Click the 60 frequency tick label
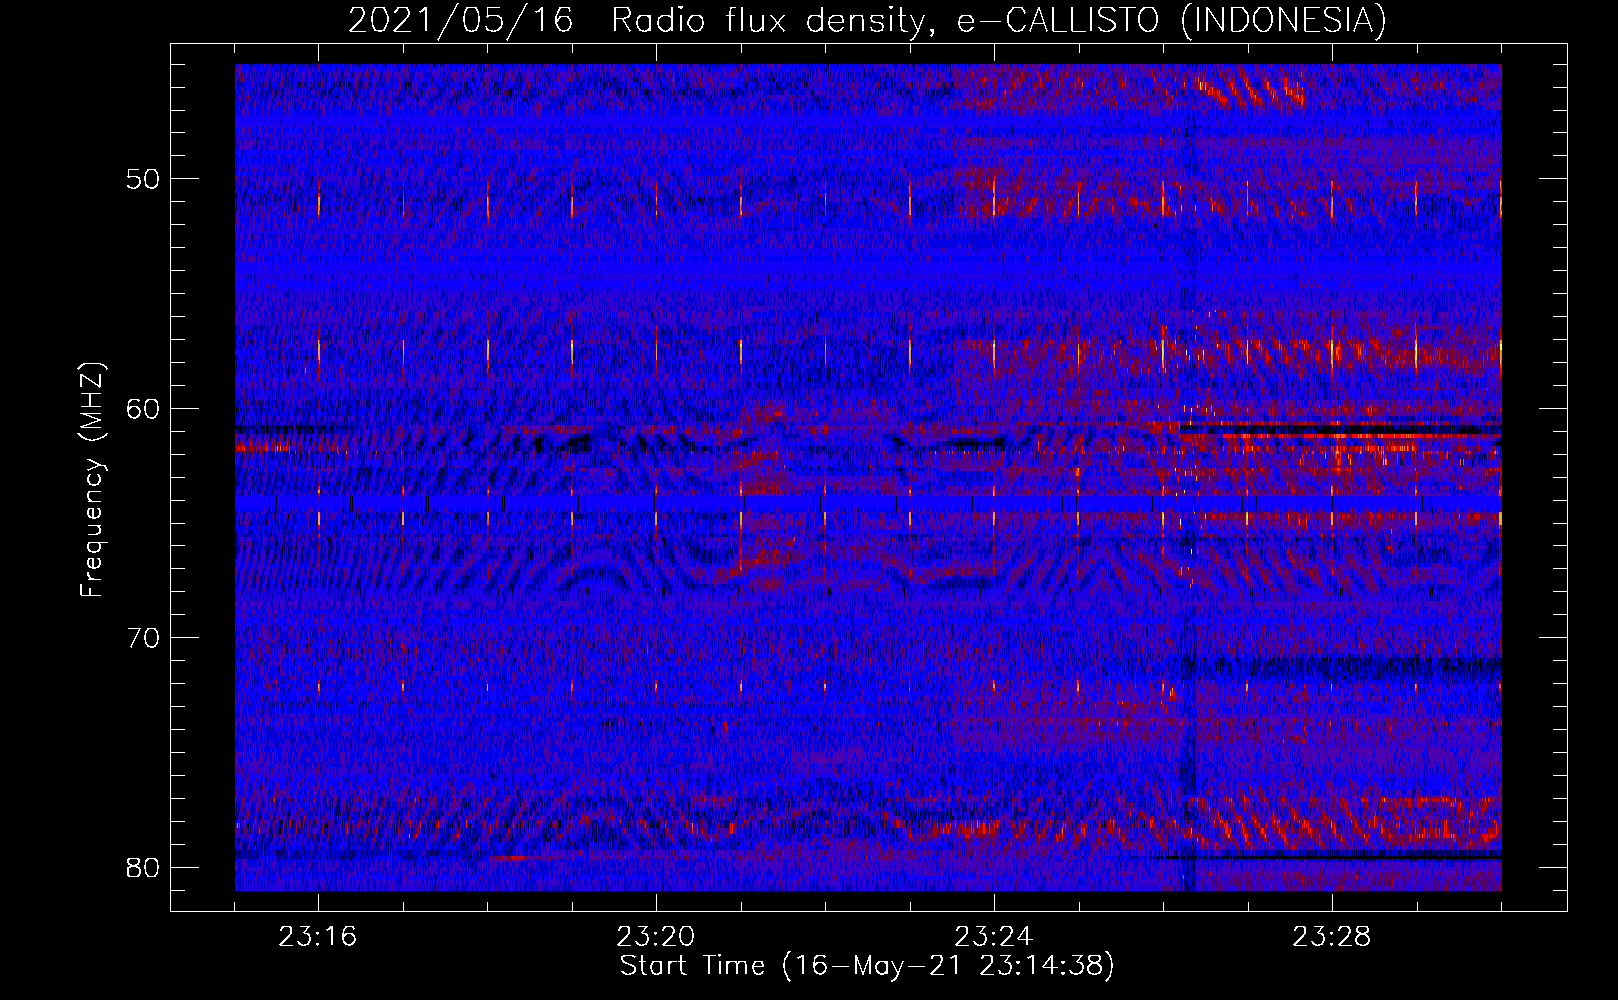The width and height of the screenshot is (1618, 1000). pyautogui.click(x=144, y=408)
